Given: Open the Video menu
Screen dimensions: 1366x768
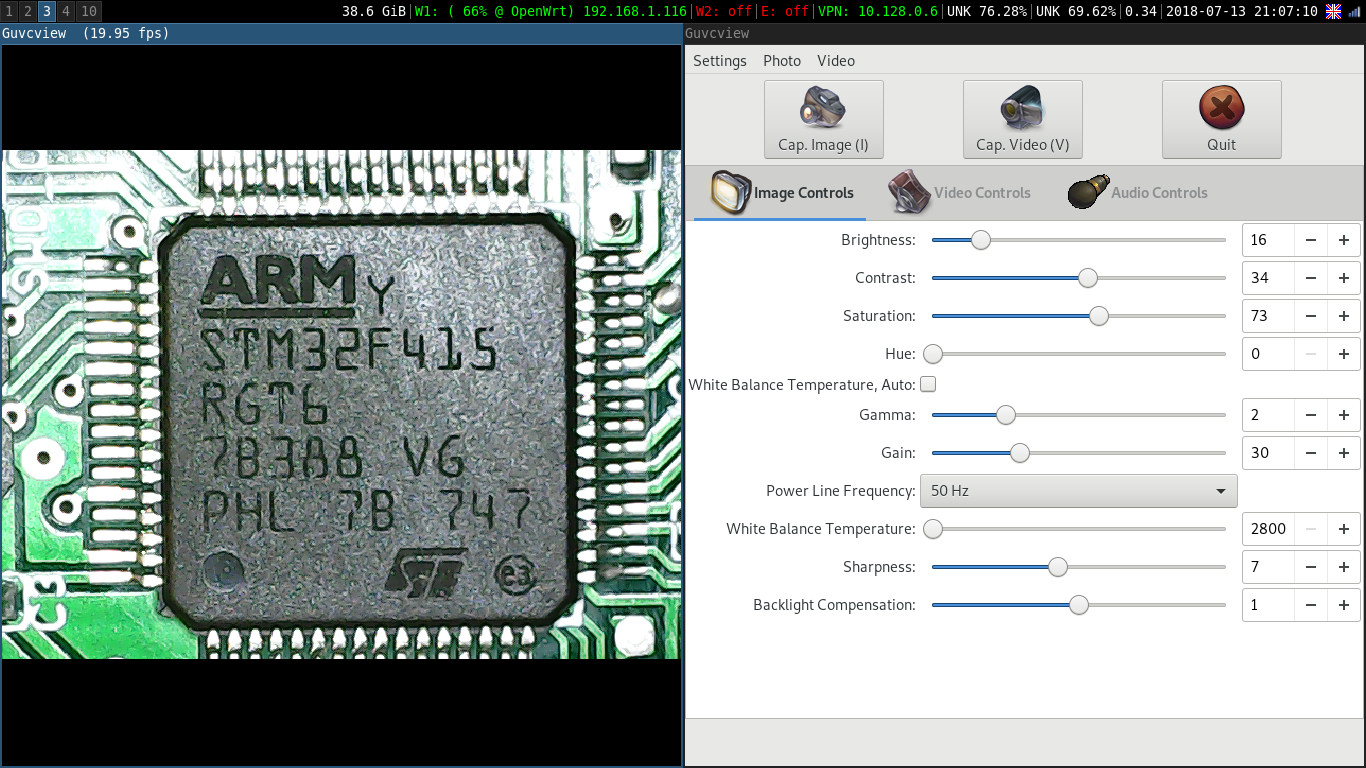Looking at the screenshot, I should click(x=836, y=61).
